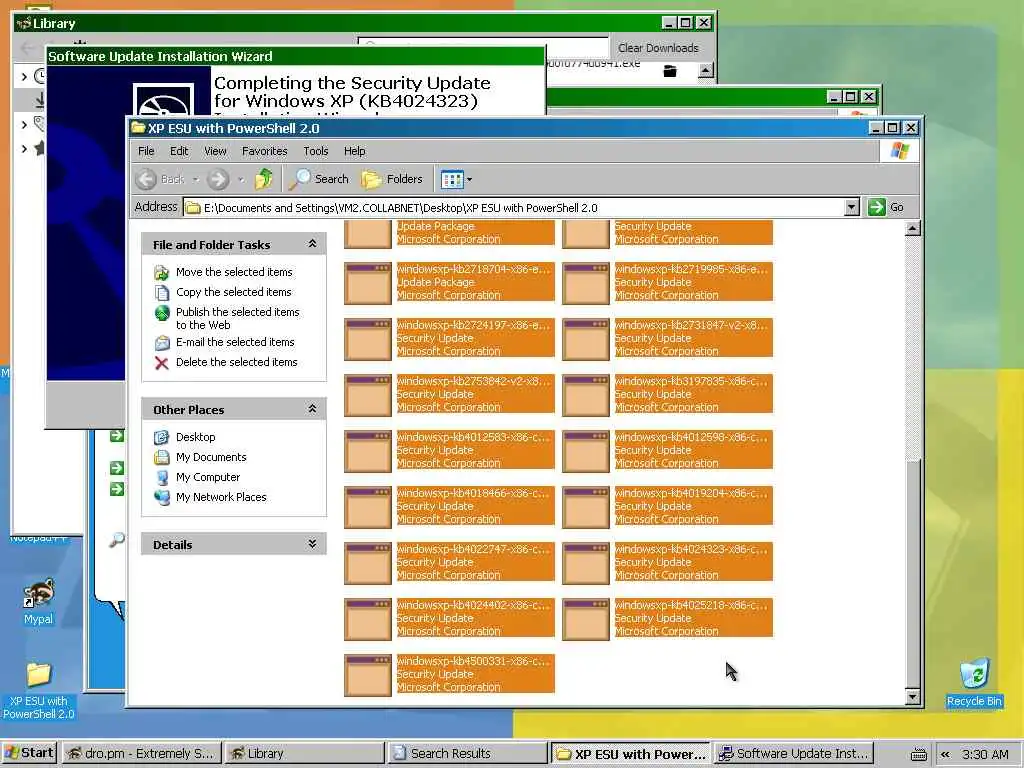The image size is (1024, 768).
Task: Collapse File and Folder Tasks panel
Action: click(312, 244)
